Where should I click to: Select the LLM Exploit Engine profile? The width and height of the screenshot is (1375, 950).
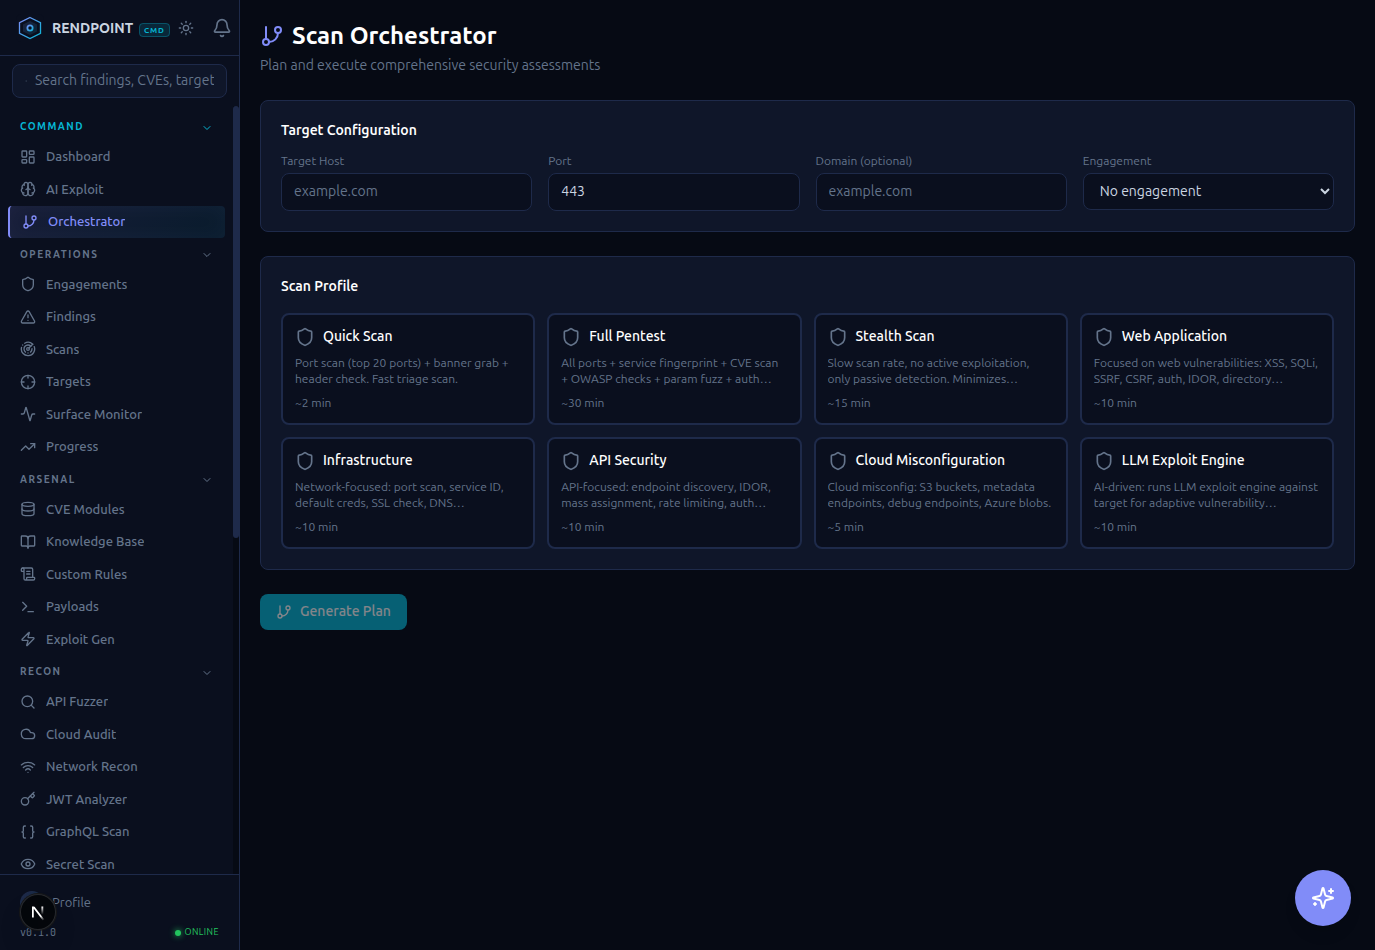tap(1206, 493)
